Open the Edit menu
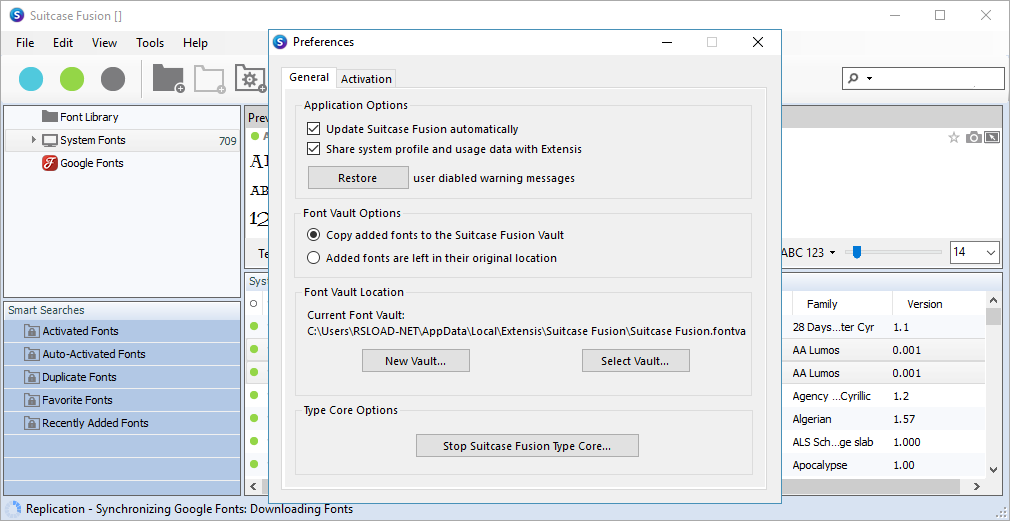The image size is (1010, 521). point(63,43)
